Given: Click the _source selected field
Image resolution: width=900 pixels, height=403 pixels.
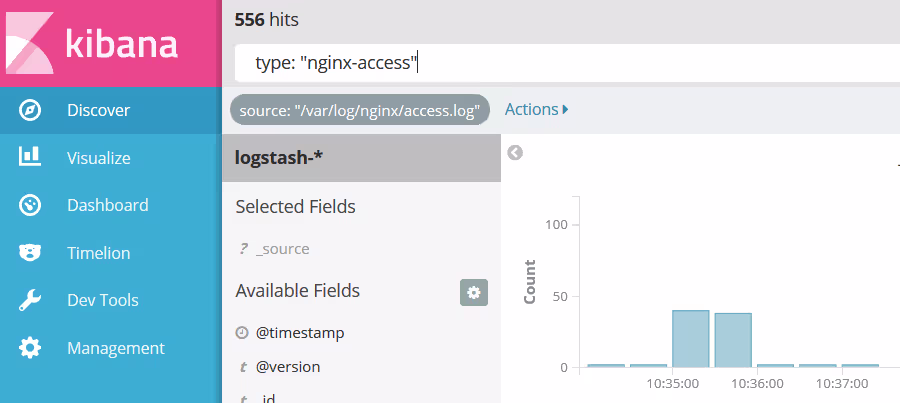Looking at the screenshot, I should 282,249.
